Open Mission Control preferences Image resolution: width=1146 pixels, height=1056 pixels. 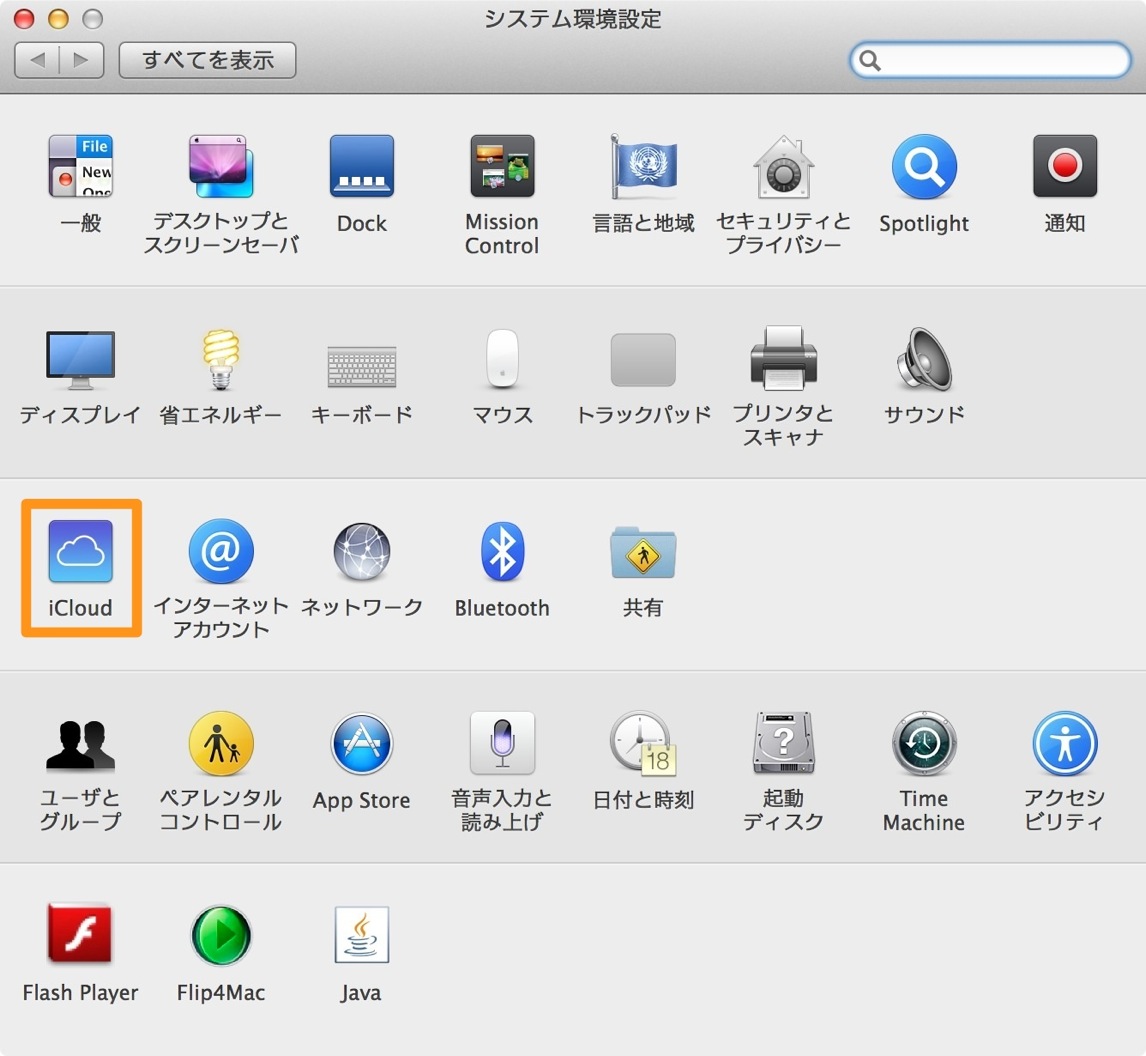[x=502, y=166]
